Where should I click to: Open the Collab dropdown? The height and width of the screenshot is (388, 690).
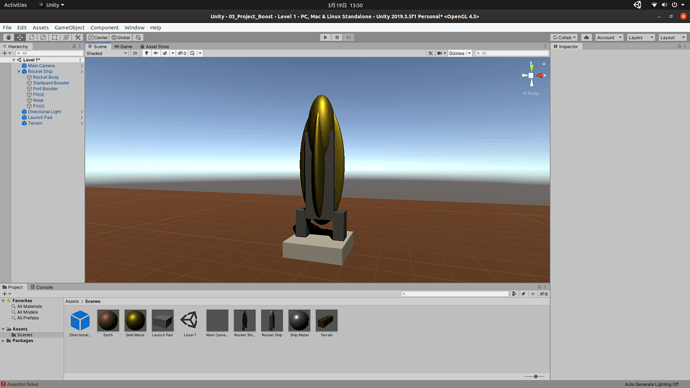pos(564,37)
